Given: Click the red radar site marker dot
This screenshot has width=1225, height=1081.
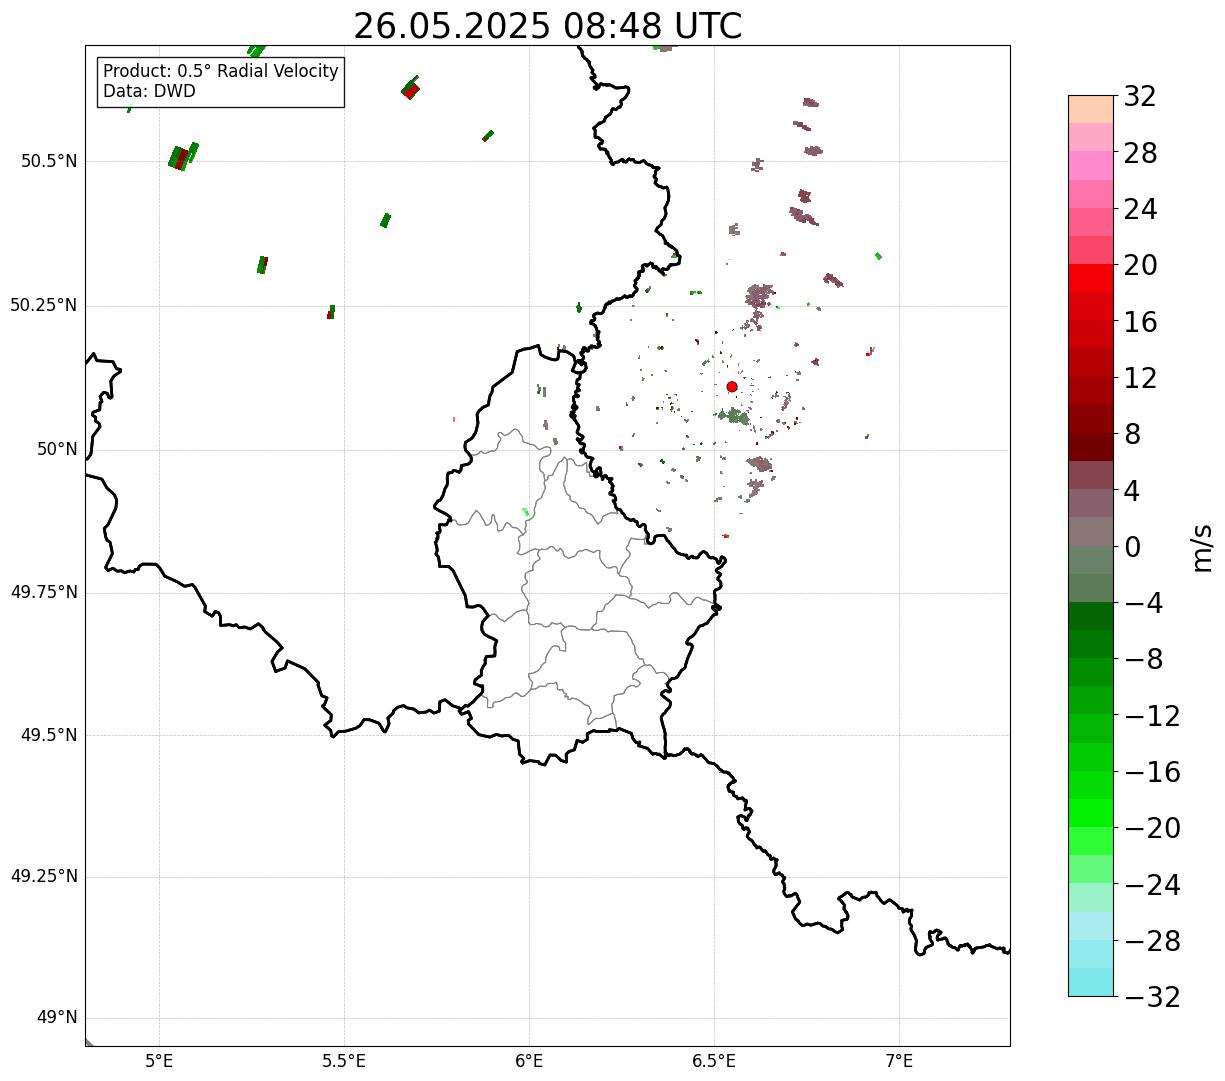Looking at the screenshot, I should pyautogui.click(x=732, y=387).
